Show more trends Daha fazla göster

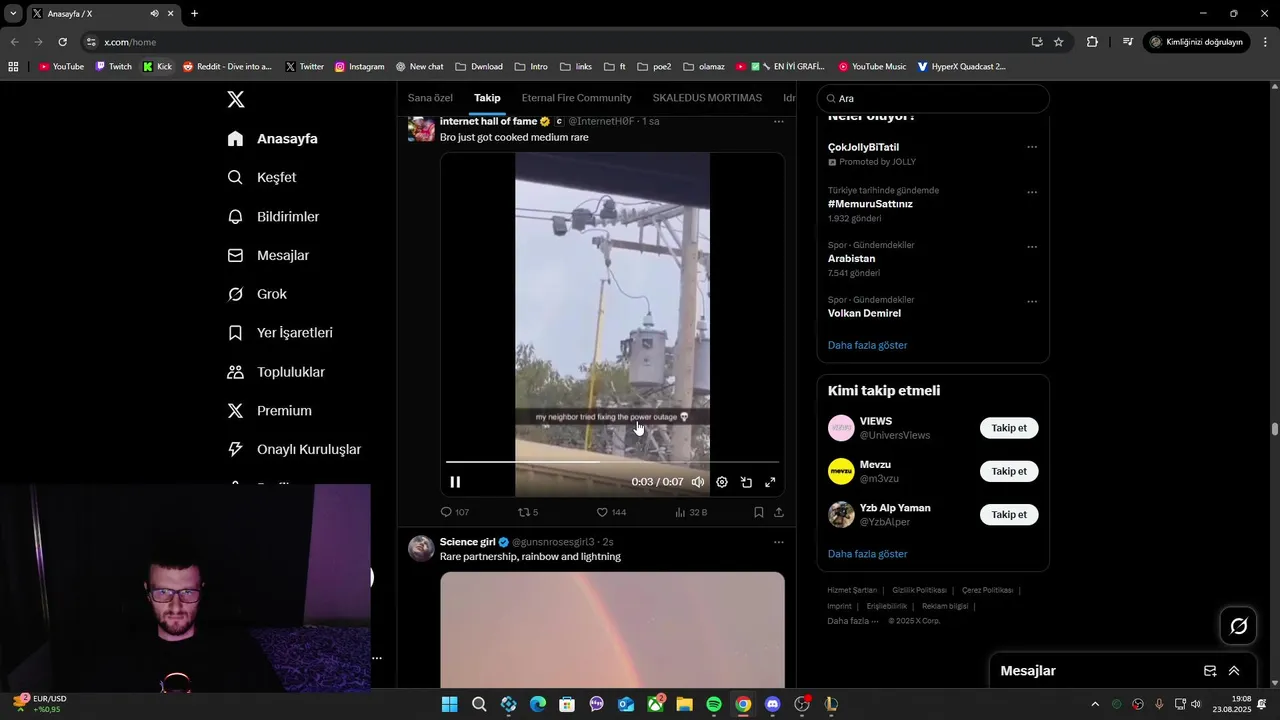(867, 345)
